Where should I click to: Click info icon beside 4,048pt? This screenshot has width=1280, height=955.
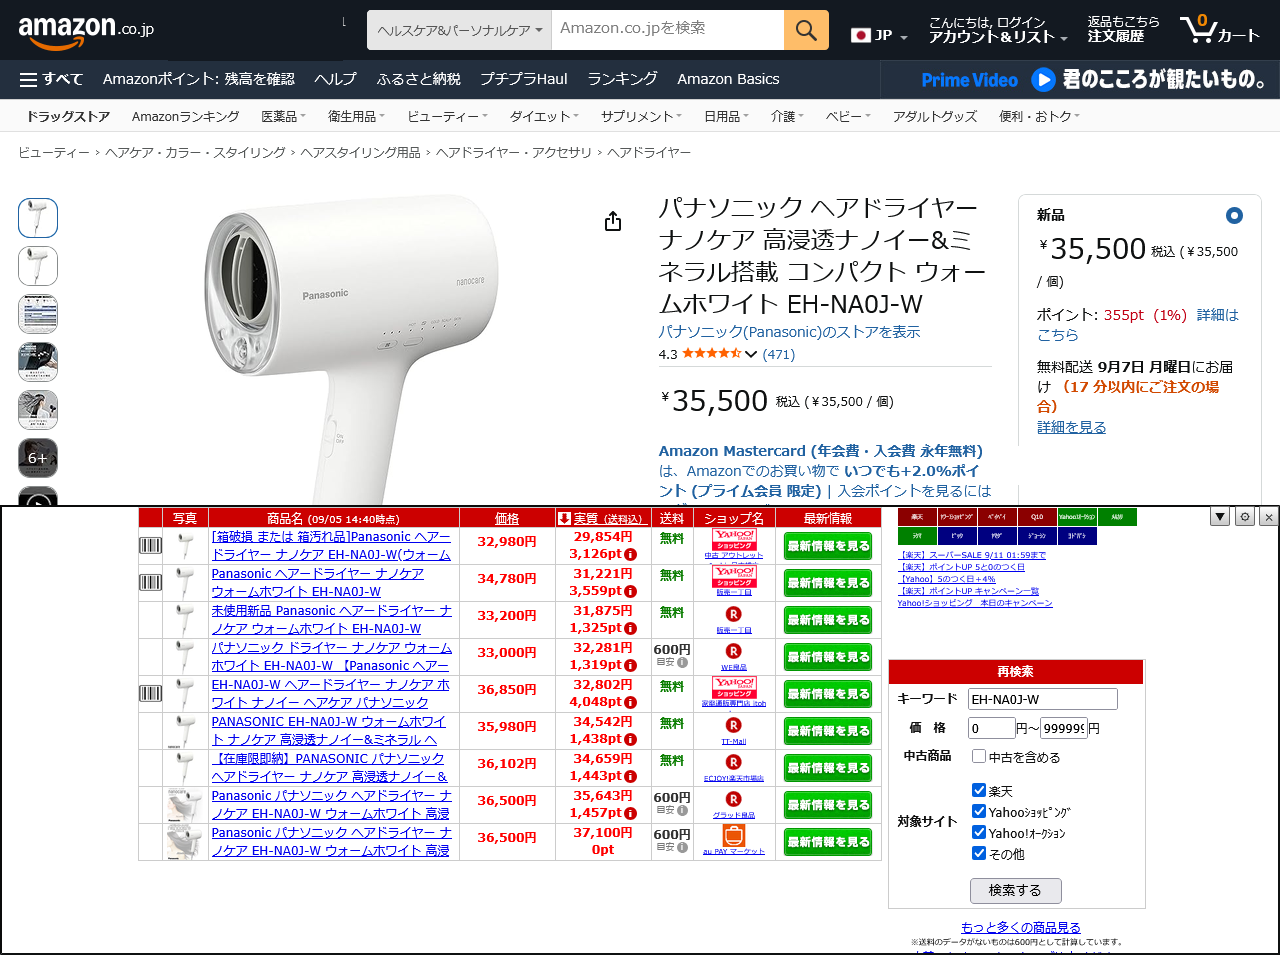click(631, 702)
